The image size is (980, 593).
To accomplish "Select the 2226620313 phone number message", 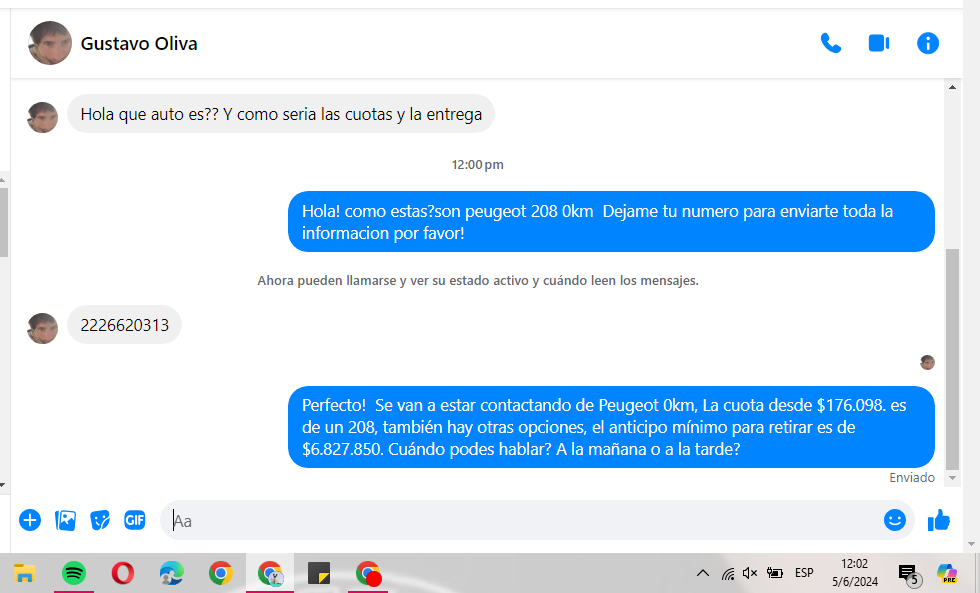I will click(x=124, y=325).
